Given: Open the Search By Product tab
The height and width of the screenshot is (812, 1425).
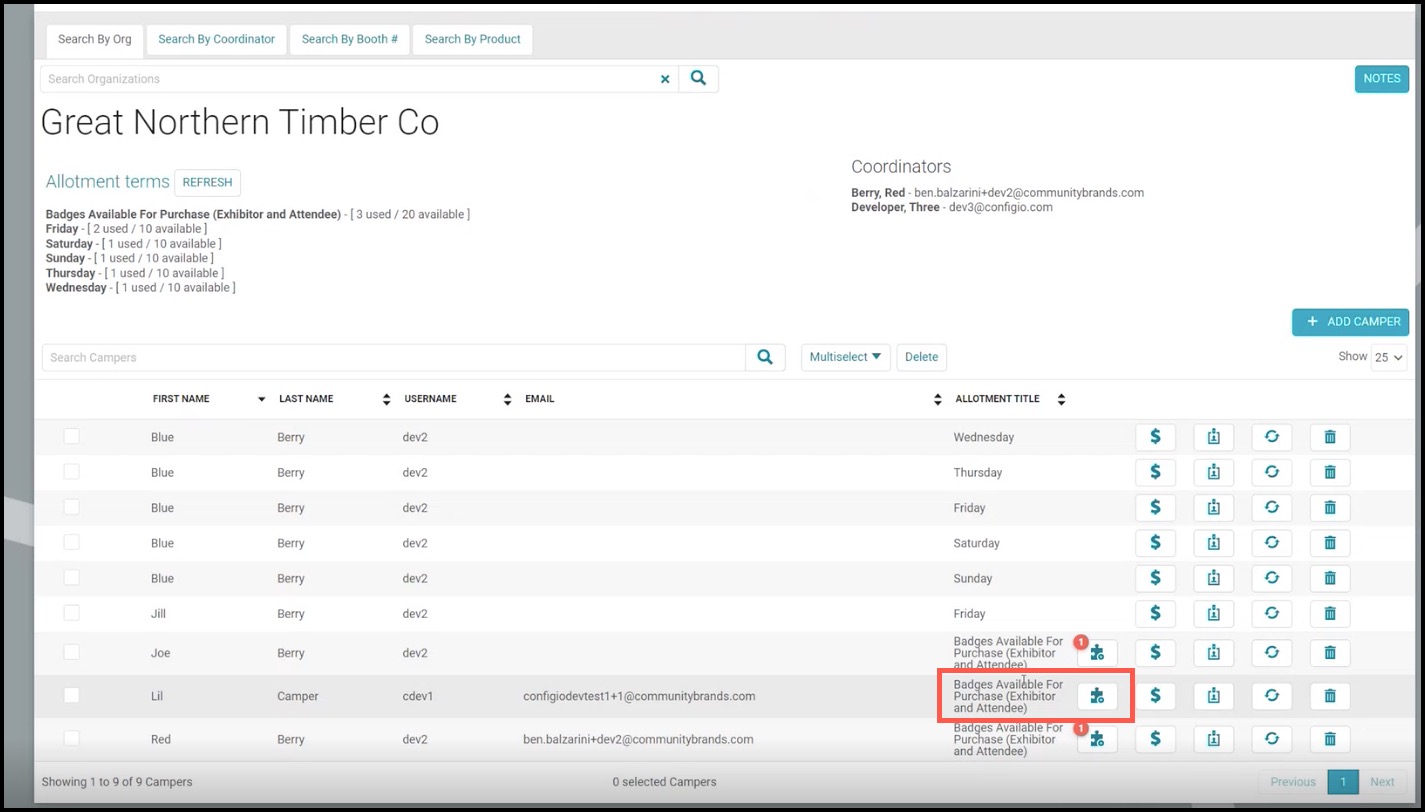Looking at the screenshot, I should 472,39.
